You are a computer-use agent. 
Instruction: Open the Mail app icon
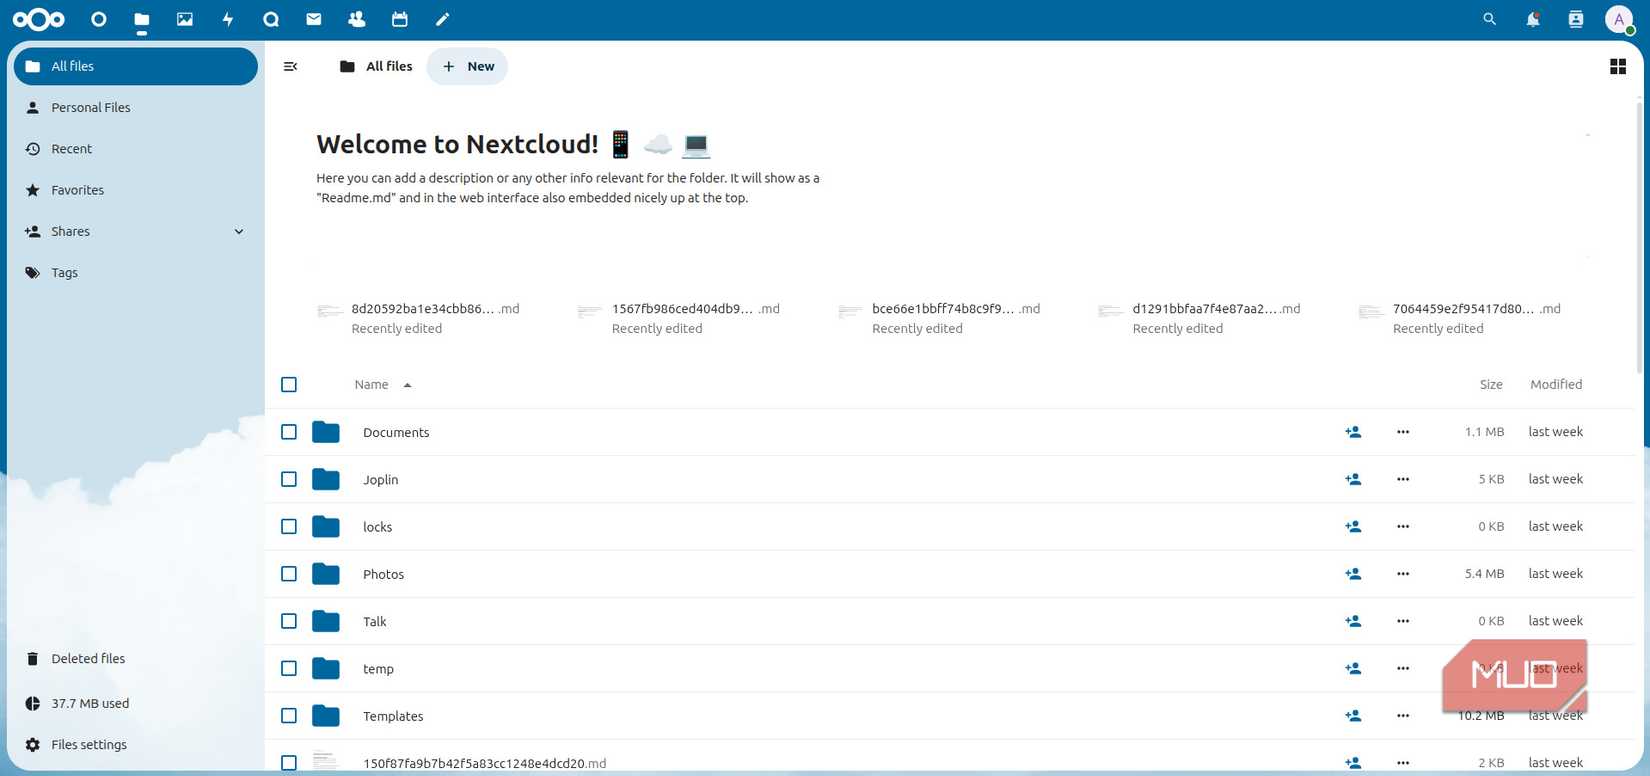point(314,19)
